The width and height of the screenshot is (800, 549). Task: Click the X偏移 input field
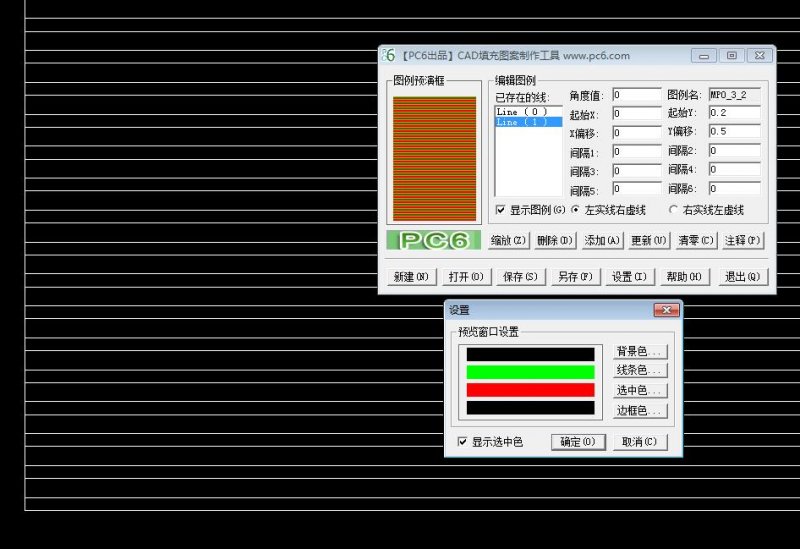pyautogui.click(x=637, y=133)
